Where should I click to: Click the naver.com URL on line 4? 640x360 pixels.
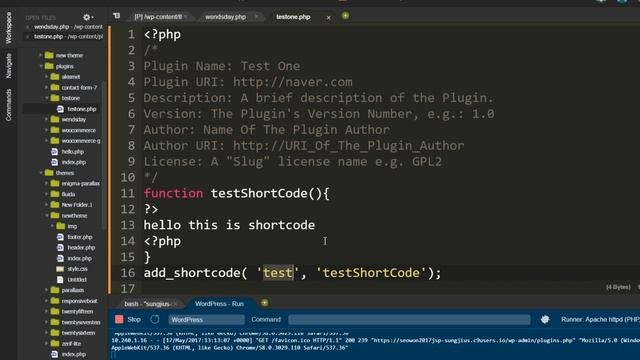293,82
